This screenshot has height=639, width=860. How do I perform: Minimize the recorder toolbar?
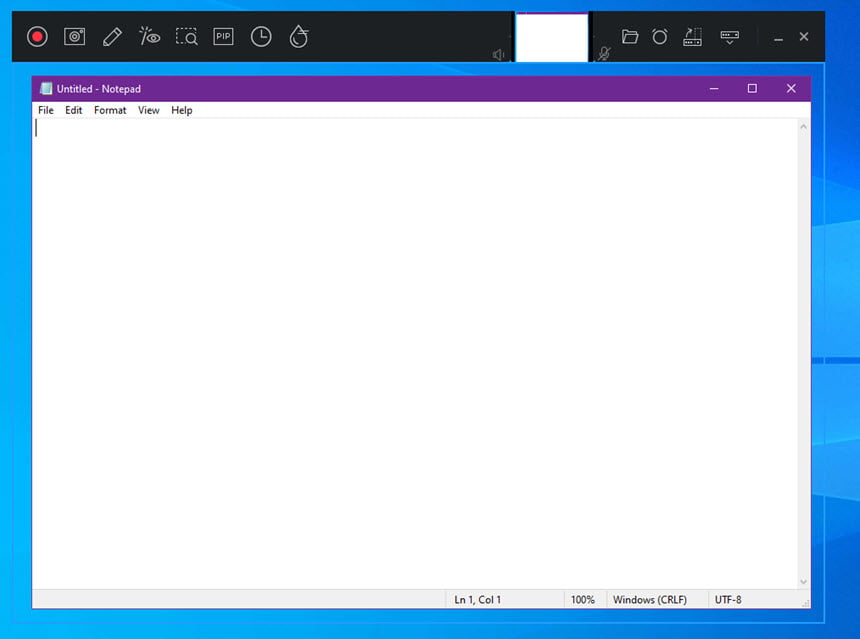778,38
